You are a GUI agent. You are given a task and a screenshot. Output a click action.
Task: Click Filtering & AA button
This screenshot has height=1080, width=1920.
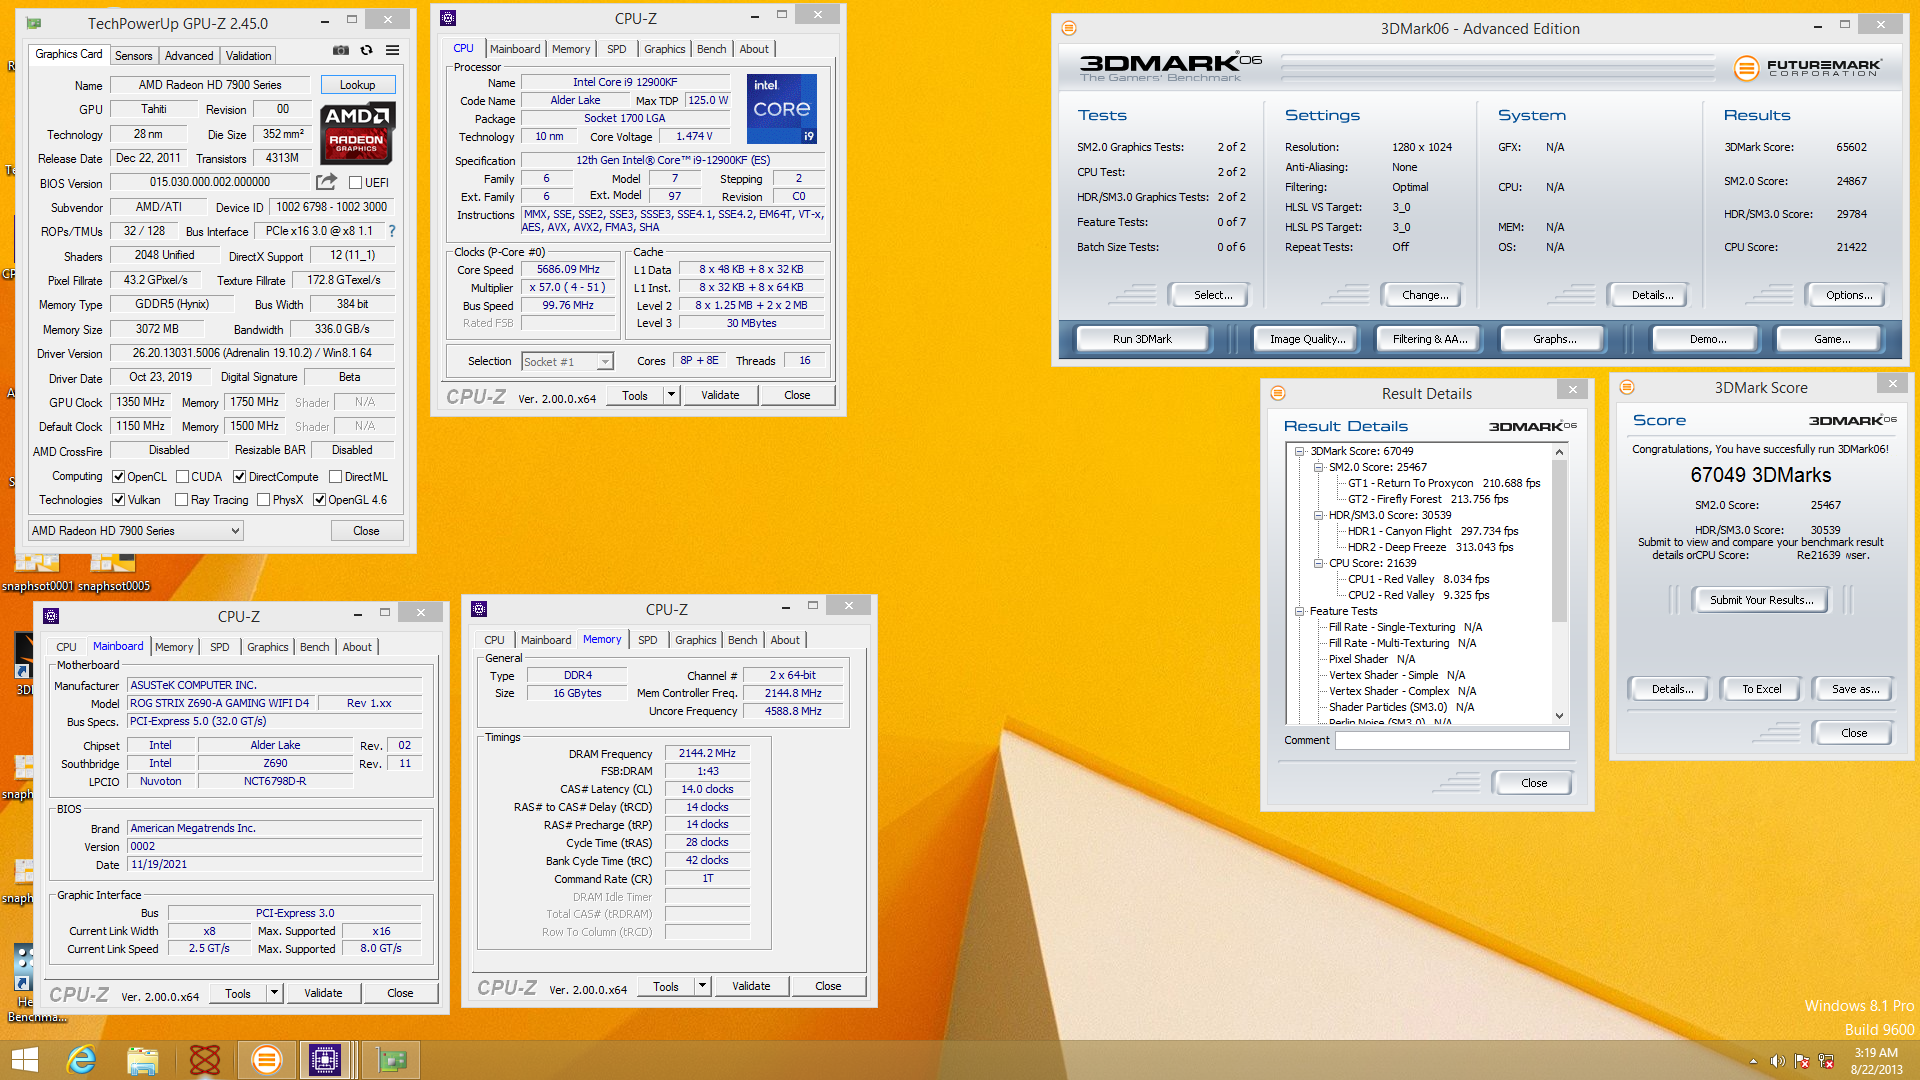(x=1430, y=339)
